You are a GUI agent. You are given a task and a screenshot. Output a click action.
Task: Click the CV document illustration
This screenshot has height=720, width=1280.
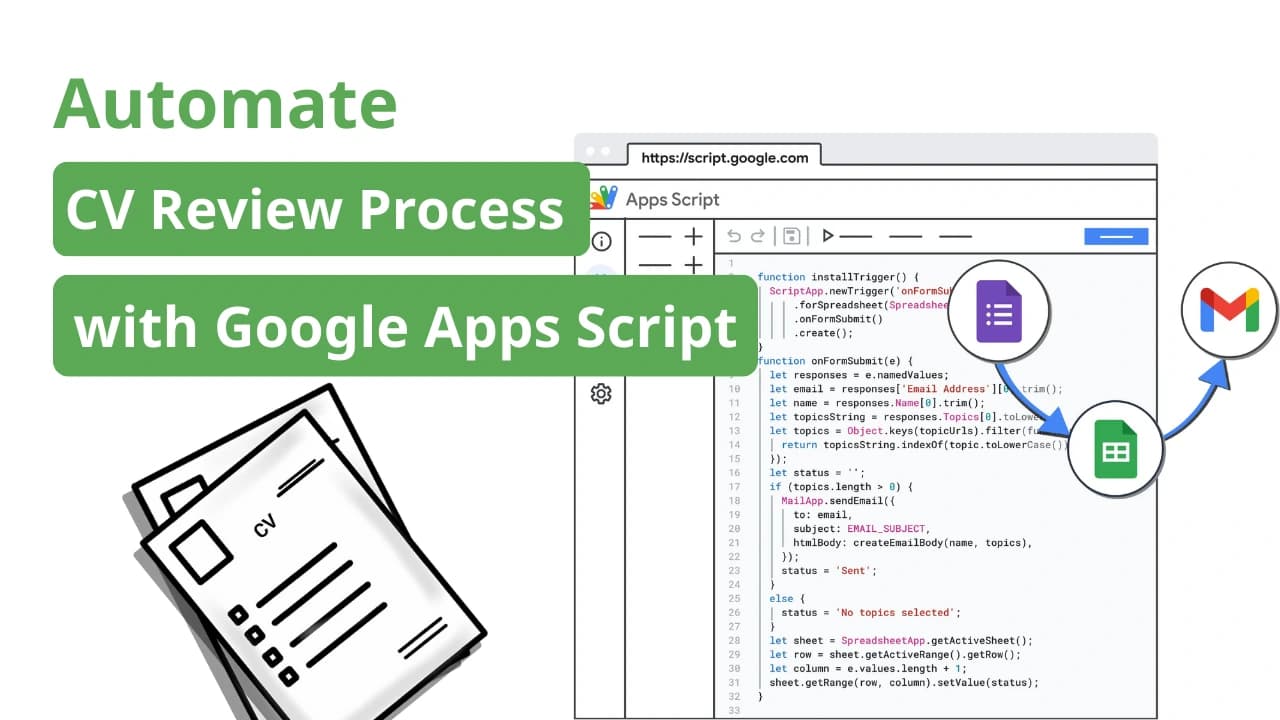point(300,560)
